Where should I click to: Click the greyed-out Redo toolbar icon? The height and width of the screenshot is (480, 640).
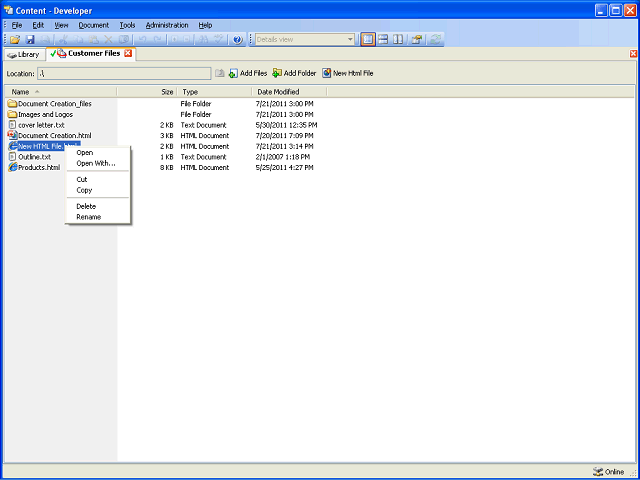click(157, 40)
